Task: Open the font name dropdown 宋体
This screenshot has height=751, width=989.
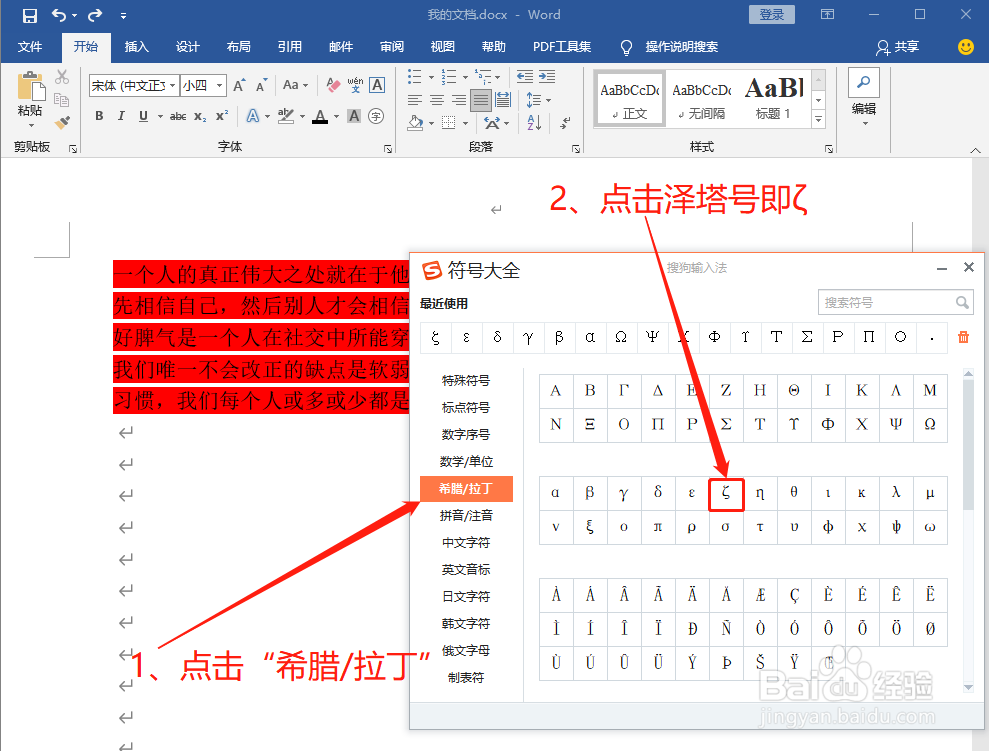Action: pos(172,85)
